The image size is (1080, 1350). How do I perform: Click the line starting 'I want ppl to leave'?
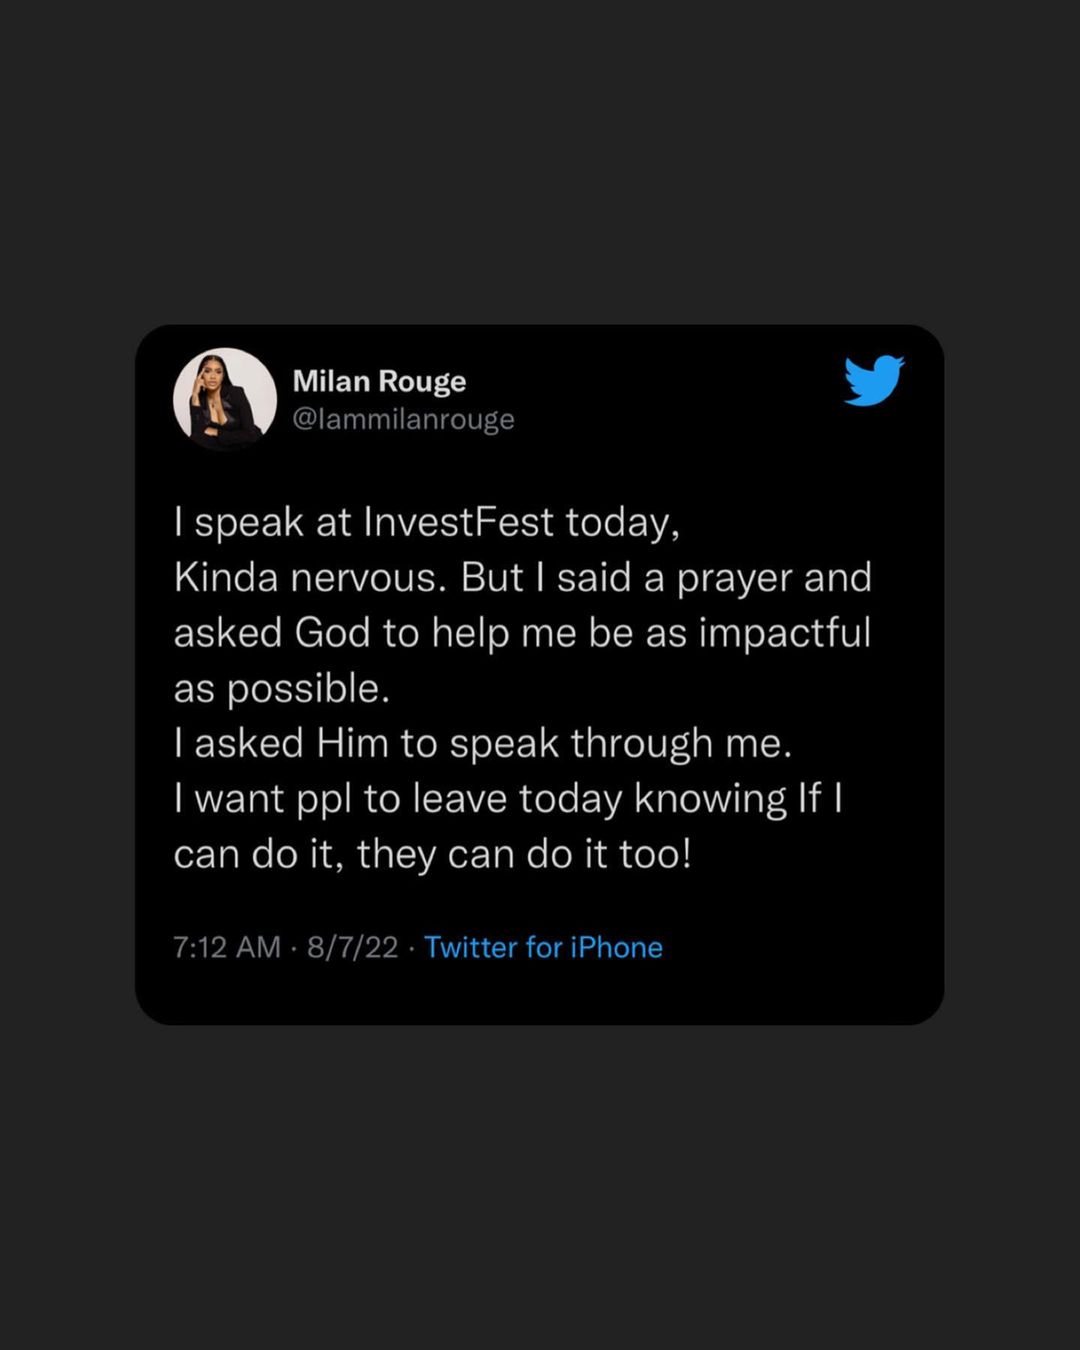508,799
